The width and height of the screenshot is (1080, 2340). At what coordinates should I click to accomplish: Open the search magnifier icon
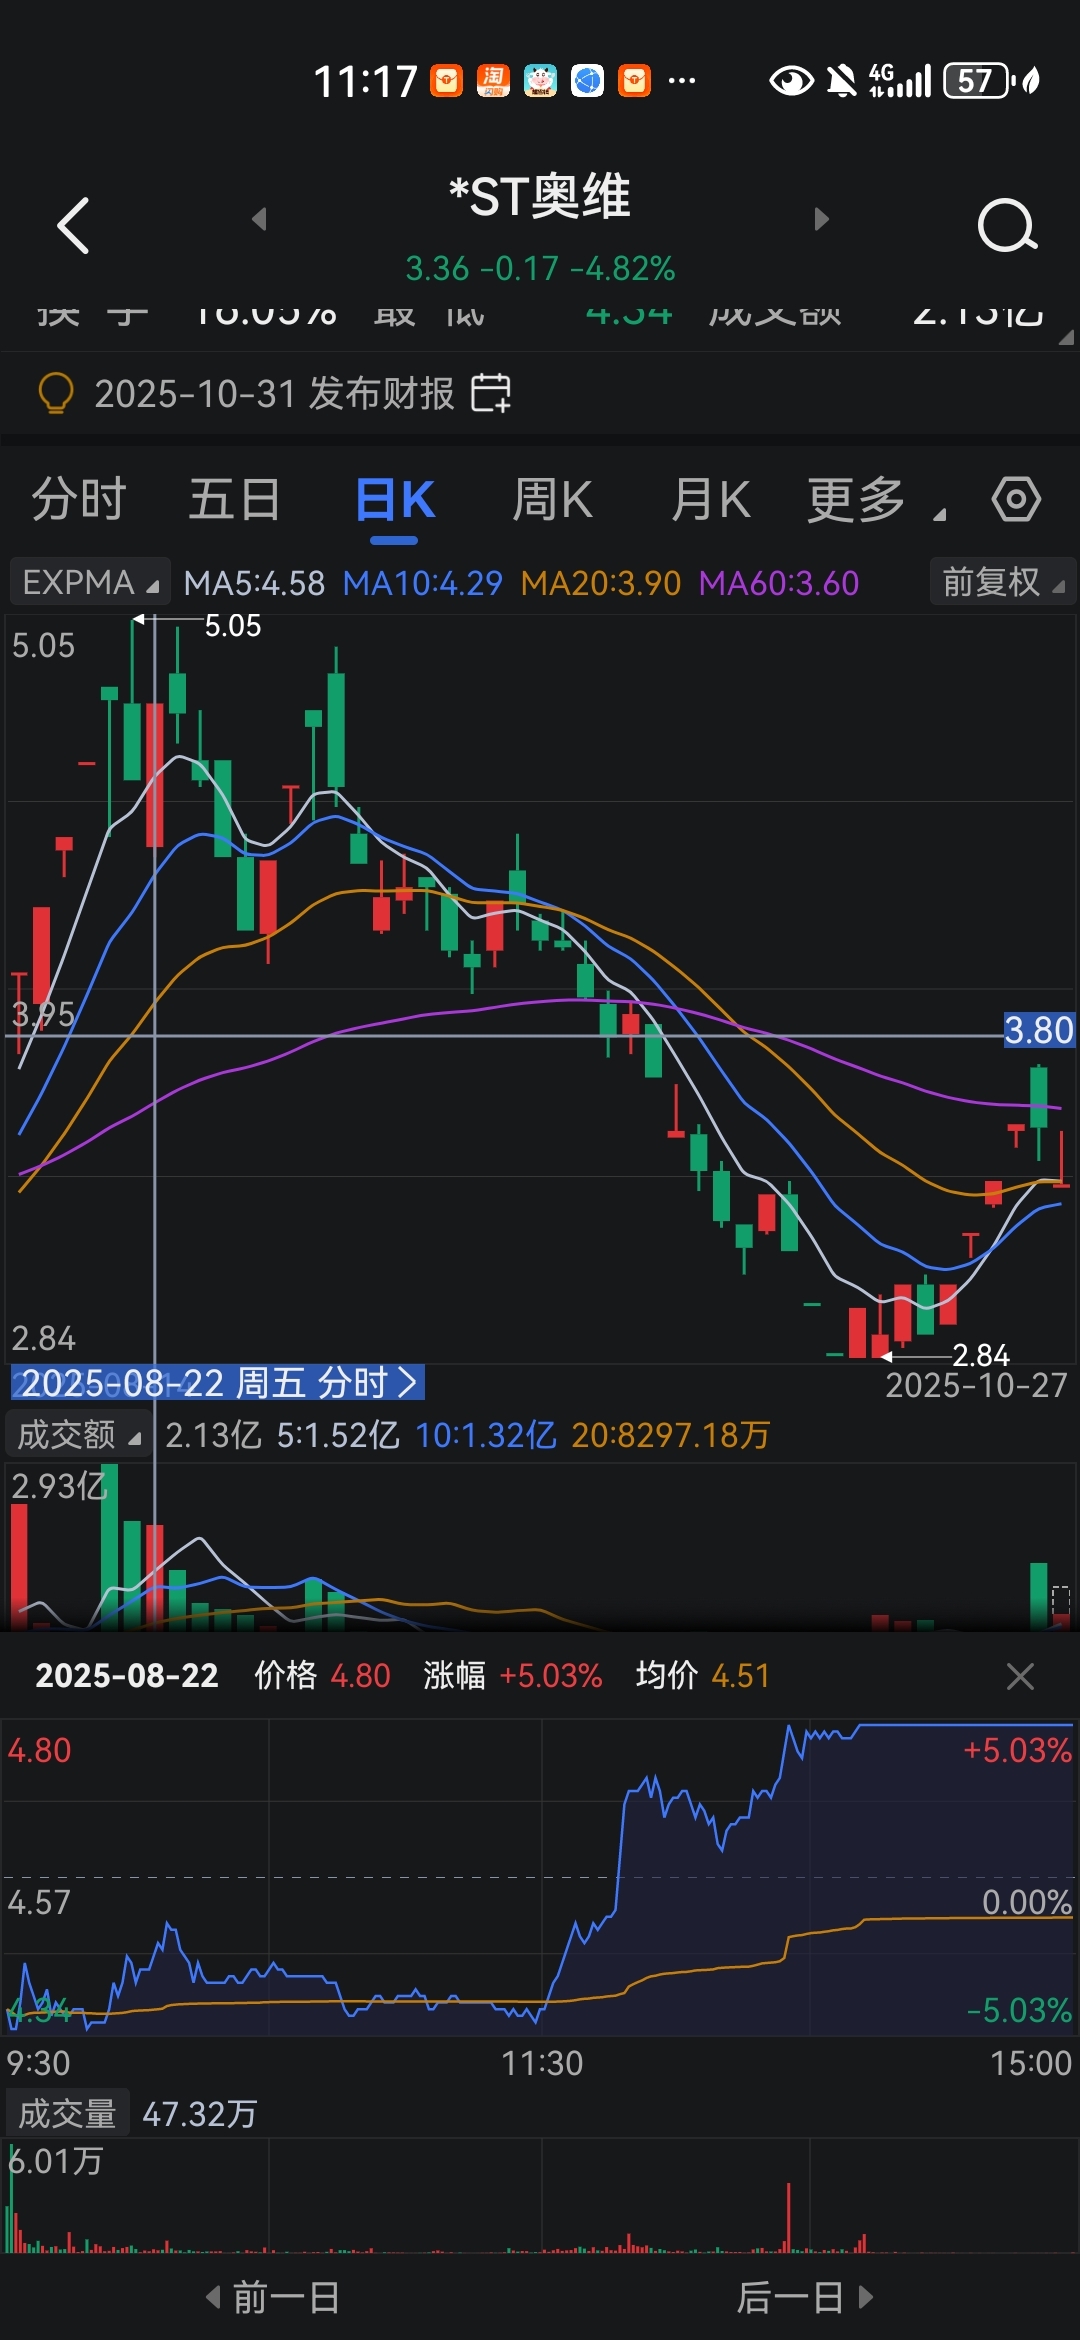click(1007, 225)
